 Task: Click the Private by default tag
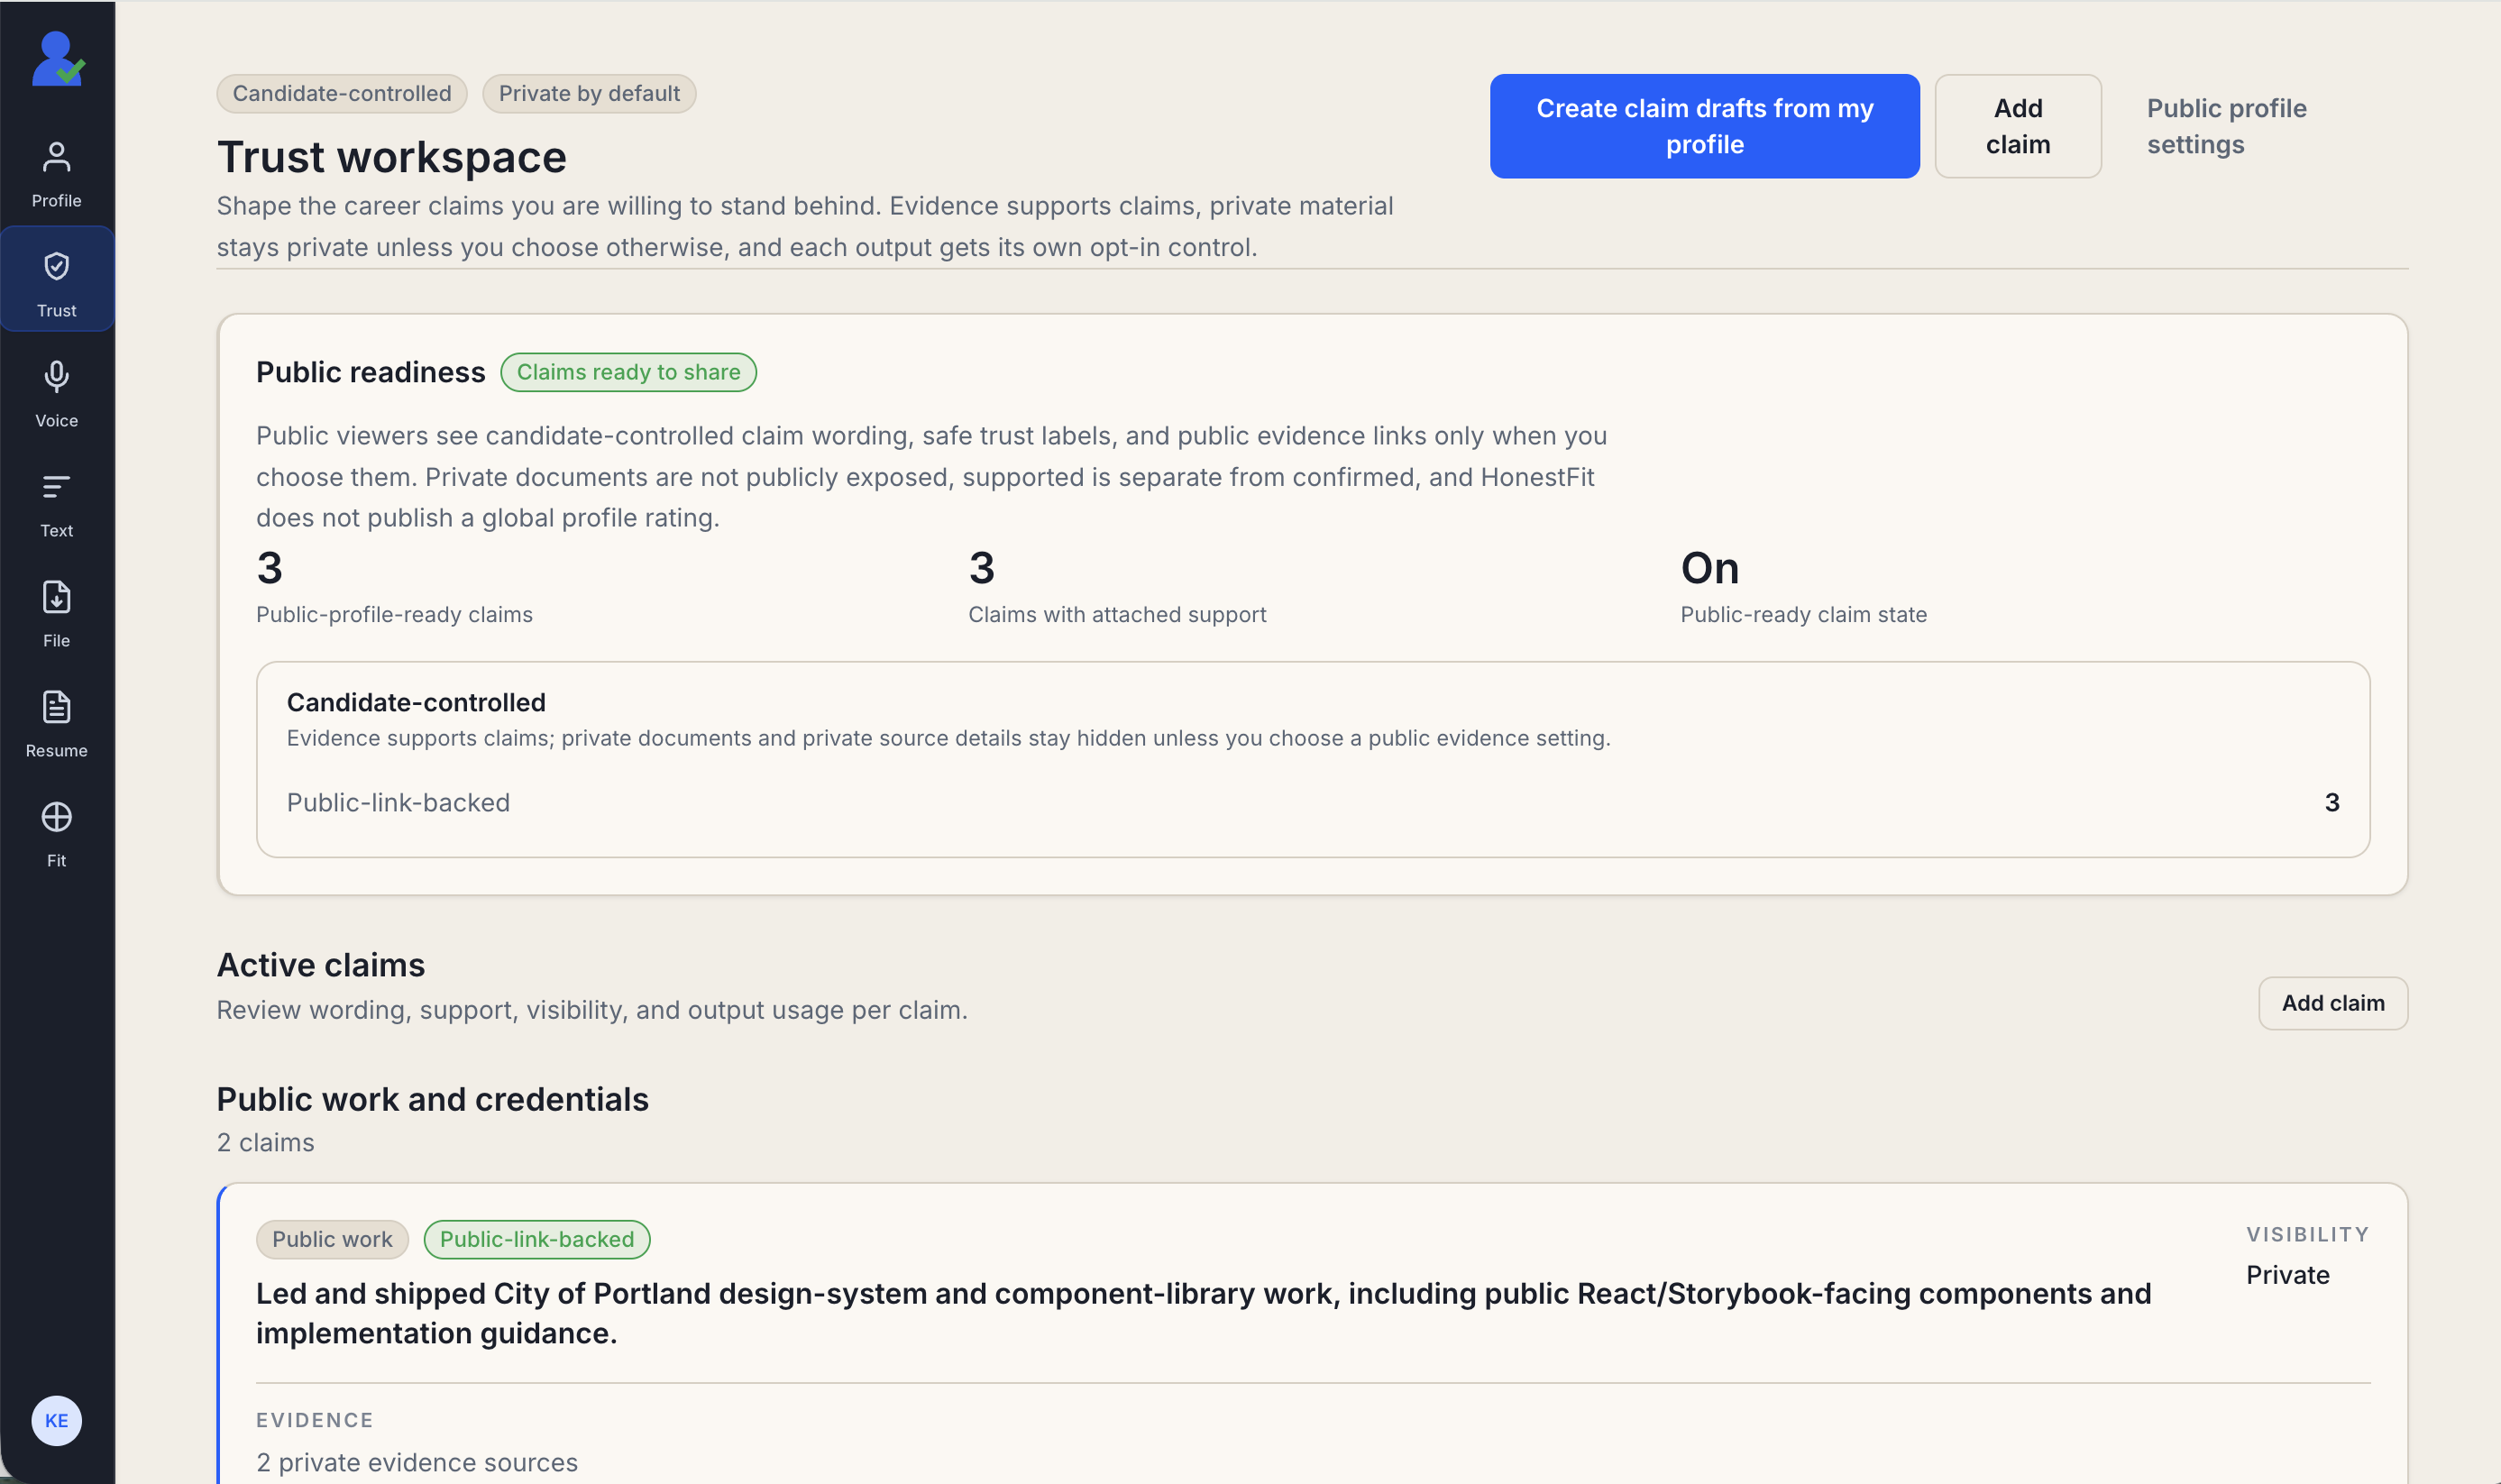(x=589, y=93)
